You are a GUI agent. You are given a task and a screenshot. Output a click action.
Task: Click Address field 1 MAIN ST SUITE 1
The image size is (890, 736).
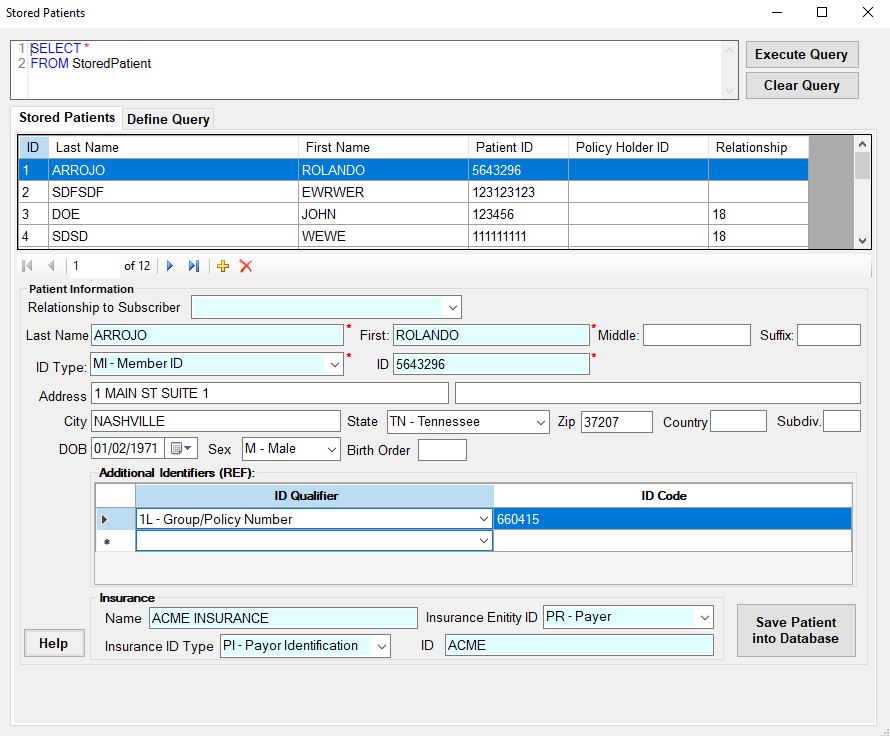point(270,393)
